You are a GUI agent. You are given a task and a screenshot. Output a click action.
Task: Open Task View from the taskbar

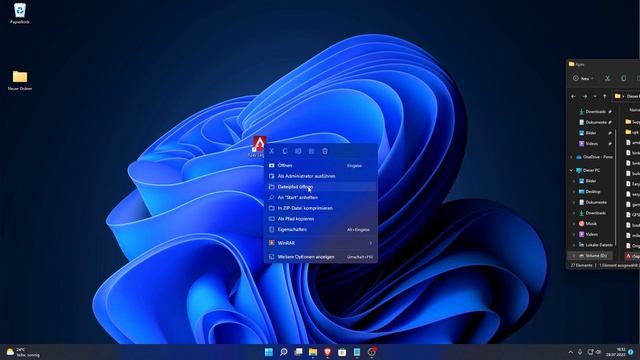tap(298, 352)
